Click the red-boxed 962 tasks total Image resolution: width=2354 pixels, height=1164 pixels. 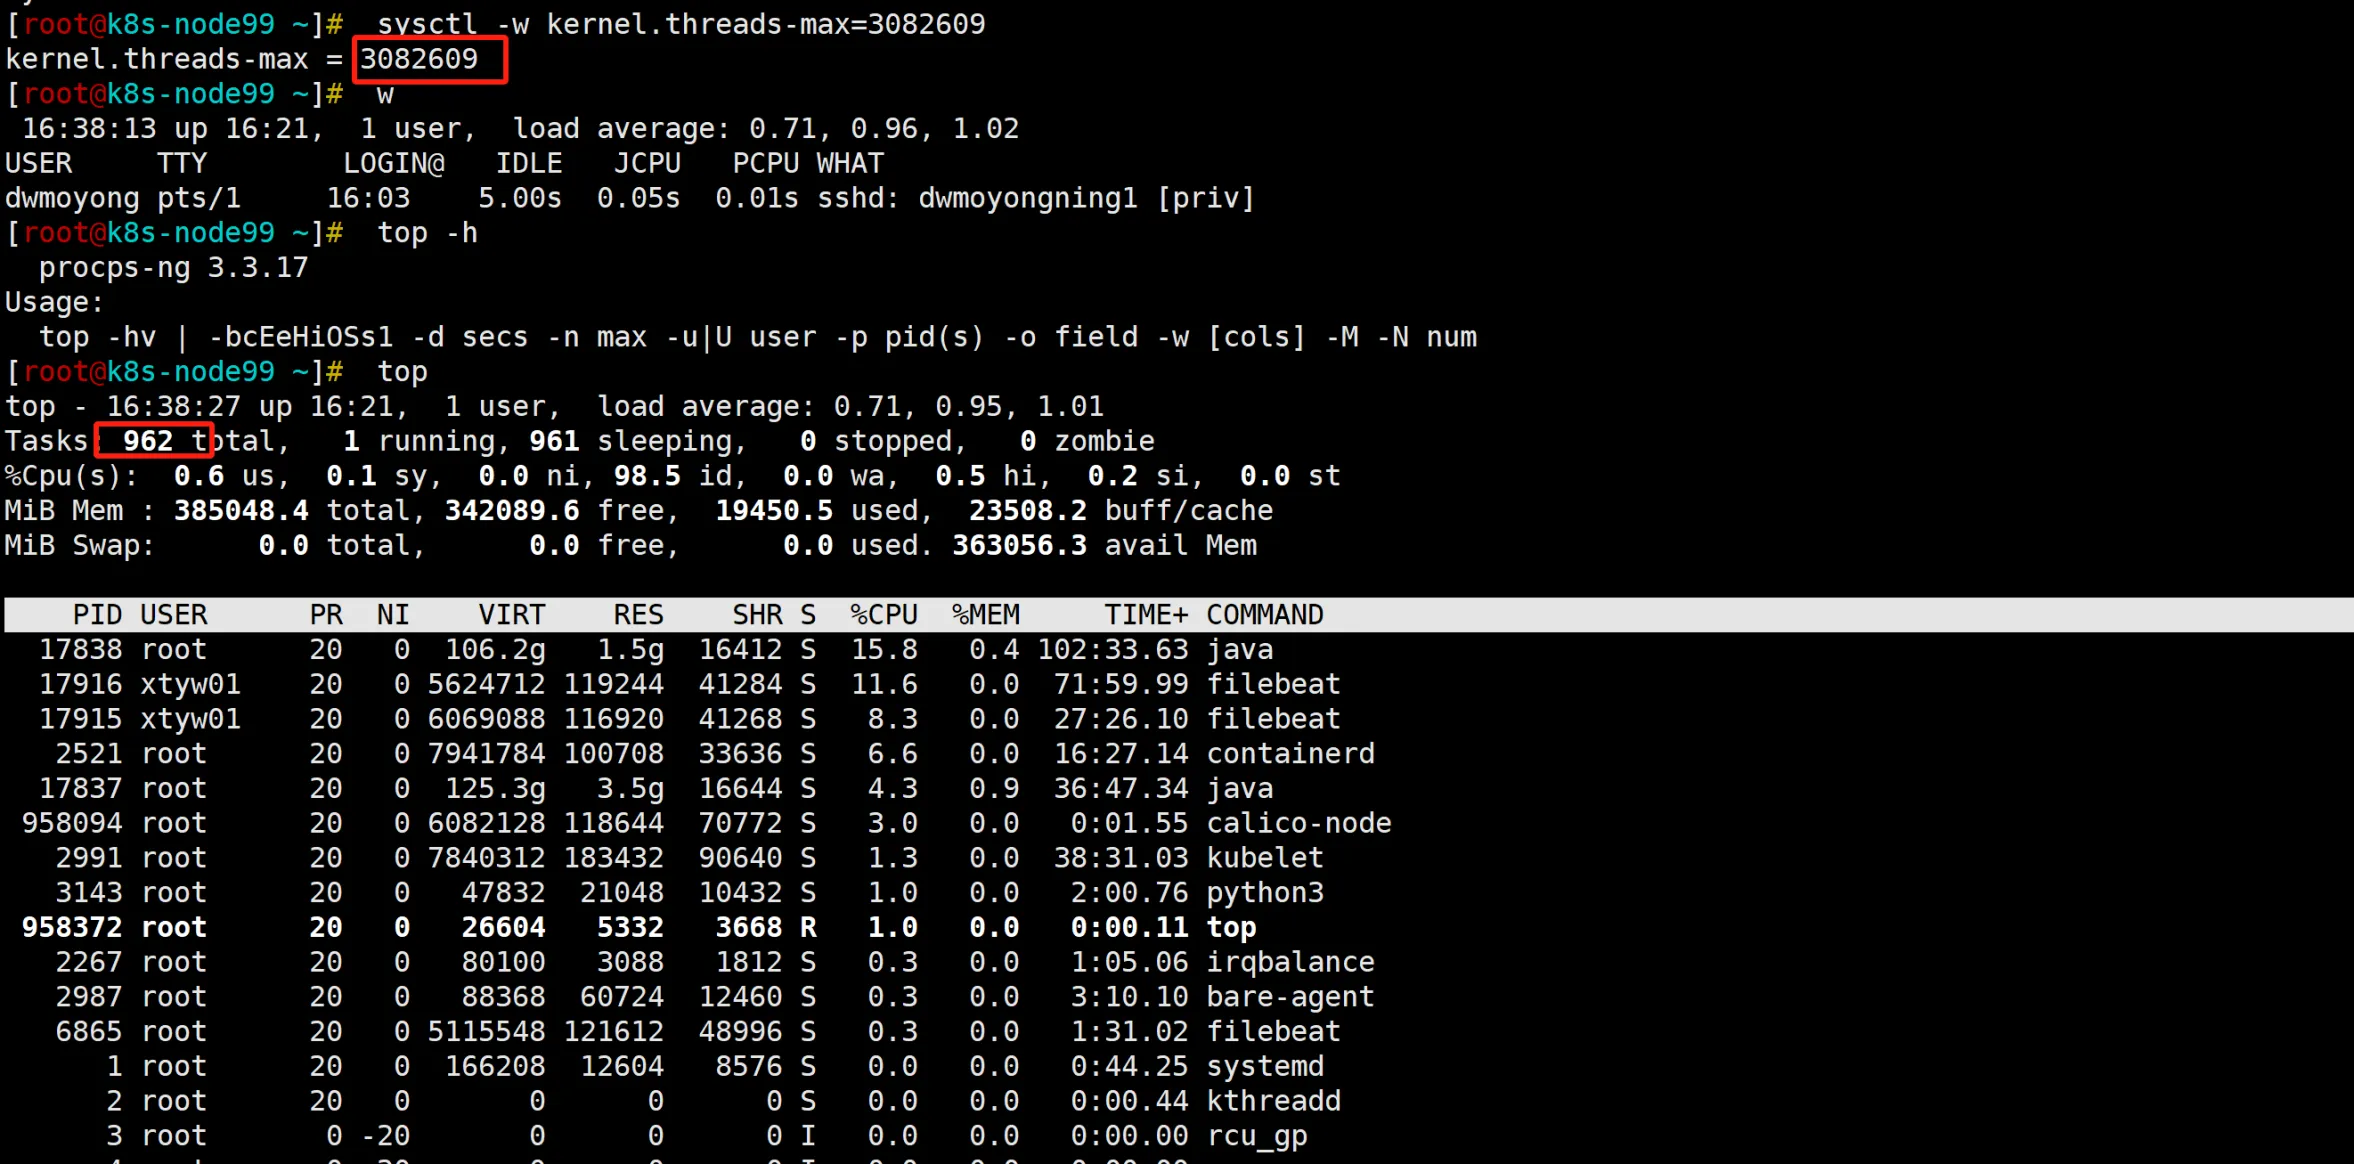pyautogui.click(x=149, y=441)
